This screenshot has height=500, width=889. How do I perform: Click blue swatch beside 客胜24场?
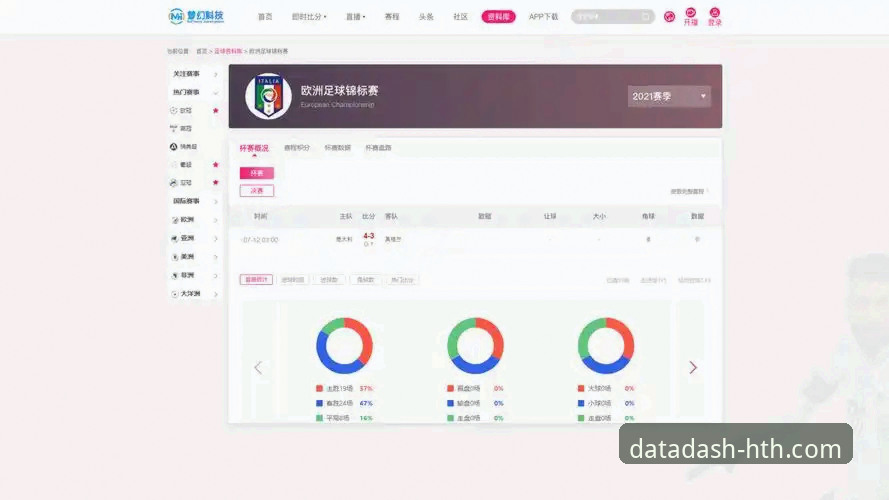[x=319, y=403]
